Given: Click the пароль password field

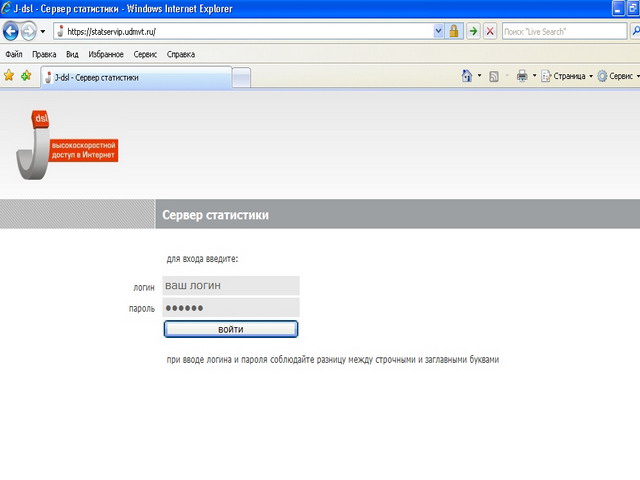Looking at the screenshot, I should point(231,308).
